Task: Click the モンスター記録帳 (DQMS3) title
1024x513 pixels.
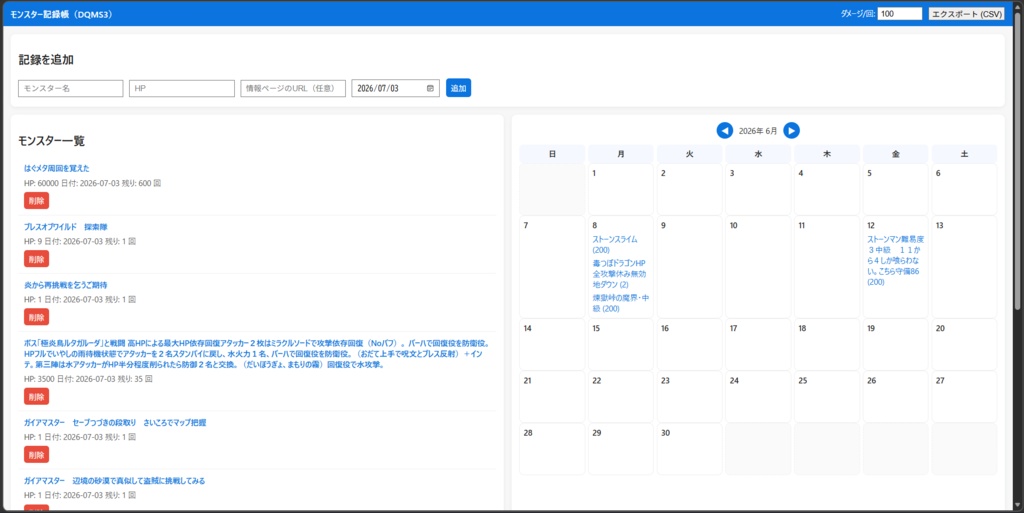Action: pyautogui.click(x=61, y=14)
